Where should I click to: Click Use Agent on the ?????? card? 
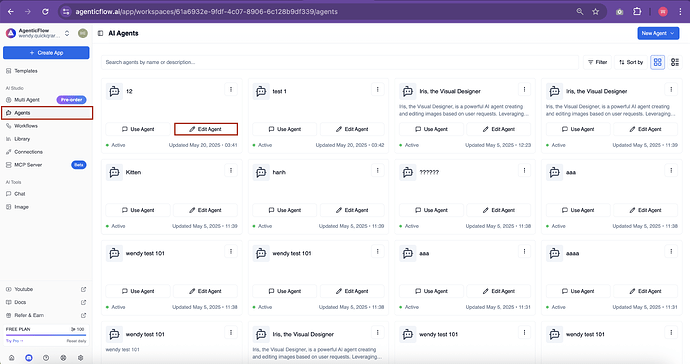click(x=431, y=210)
